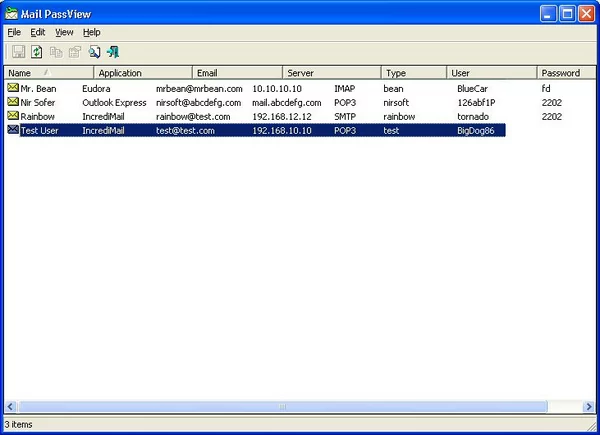Sort by the Email column header
The image size is (600, 435).
[237, 73]
